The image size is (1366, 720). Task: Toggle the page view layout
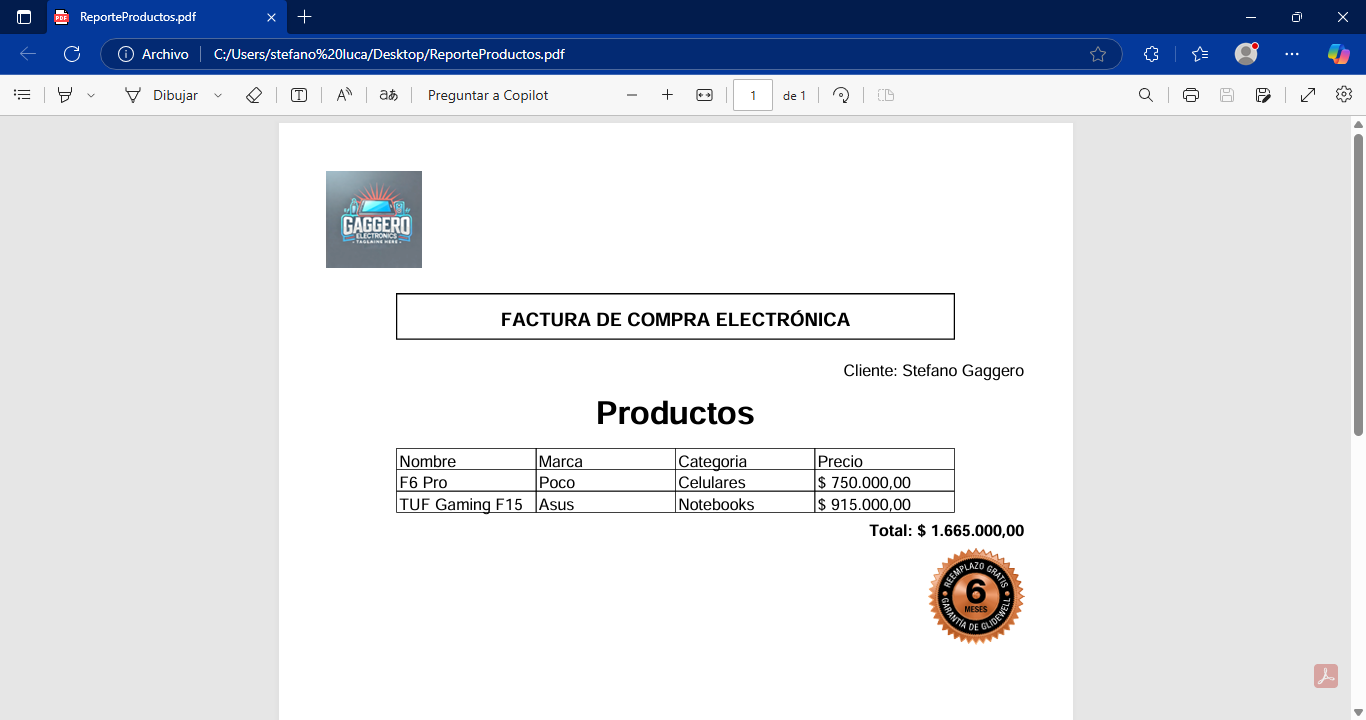tap(885, 95)
